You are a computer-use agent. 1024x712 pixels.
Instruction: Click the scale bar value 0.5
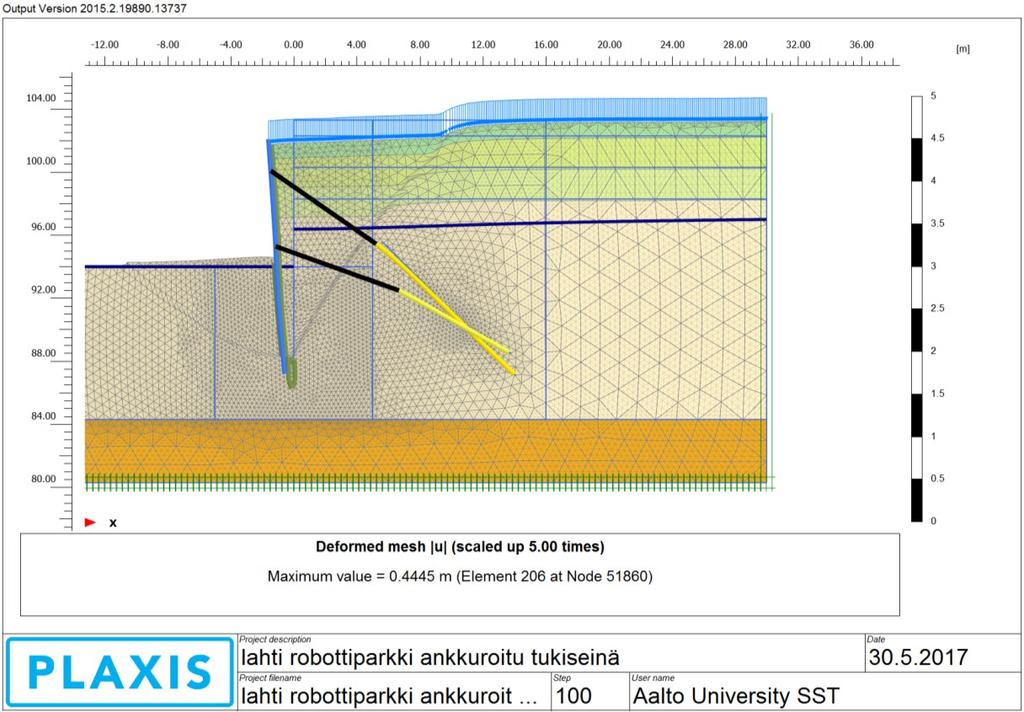coord(937,479)
